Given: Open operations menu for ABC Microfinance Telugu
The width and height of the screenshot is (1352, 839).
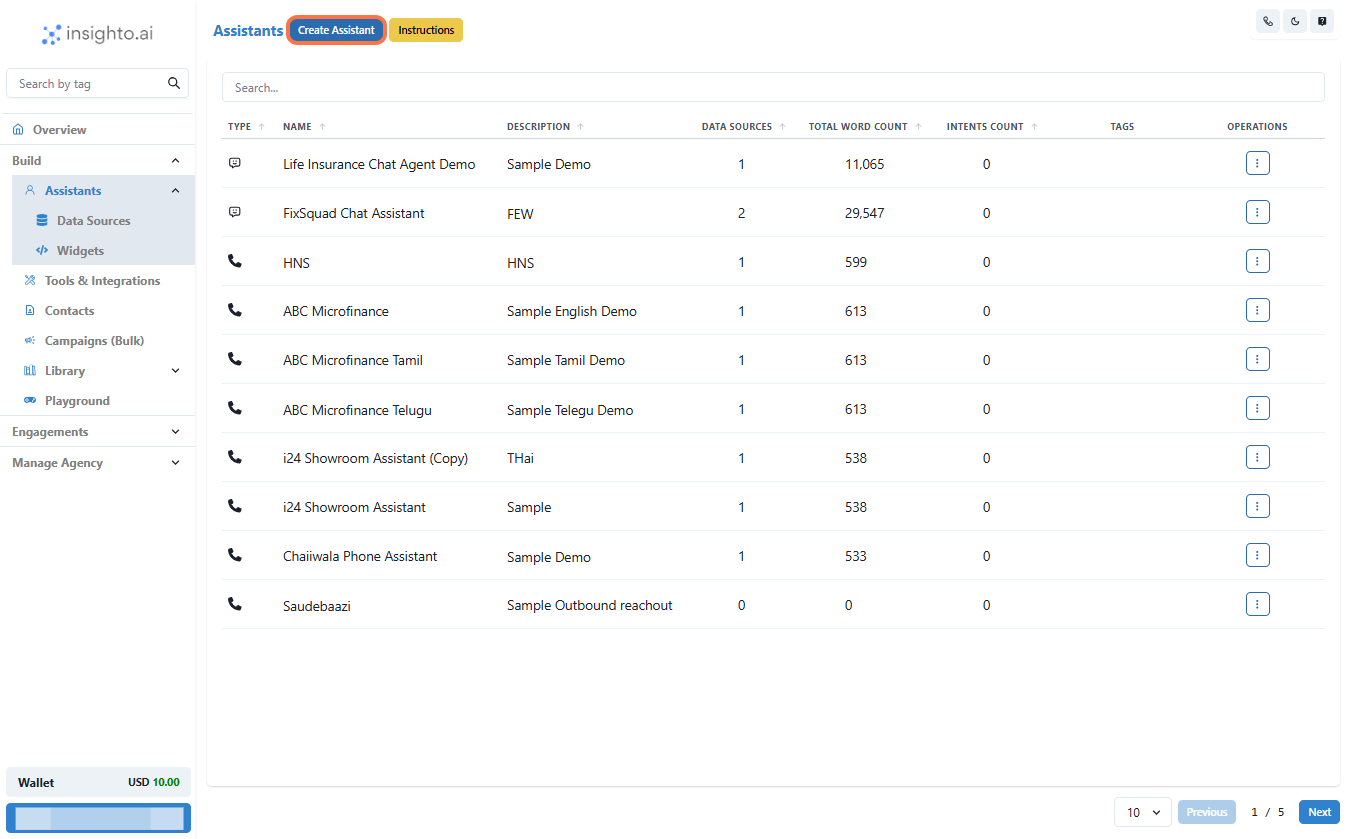Looking at the screenshot, I should click(x=1258, y=408).
